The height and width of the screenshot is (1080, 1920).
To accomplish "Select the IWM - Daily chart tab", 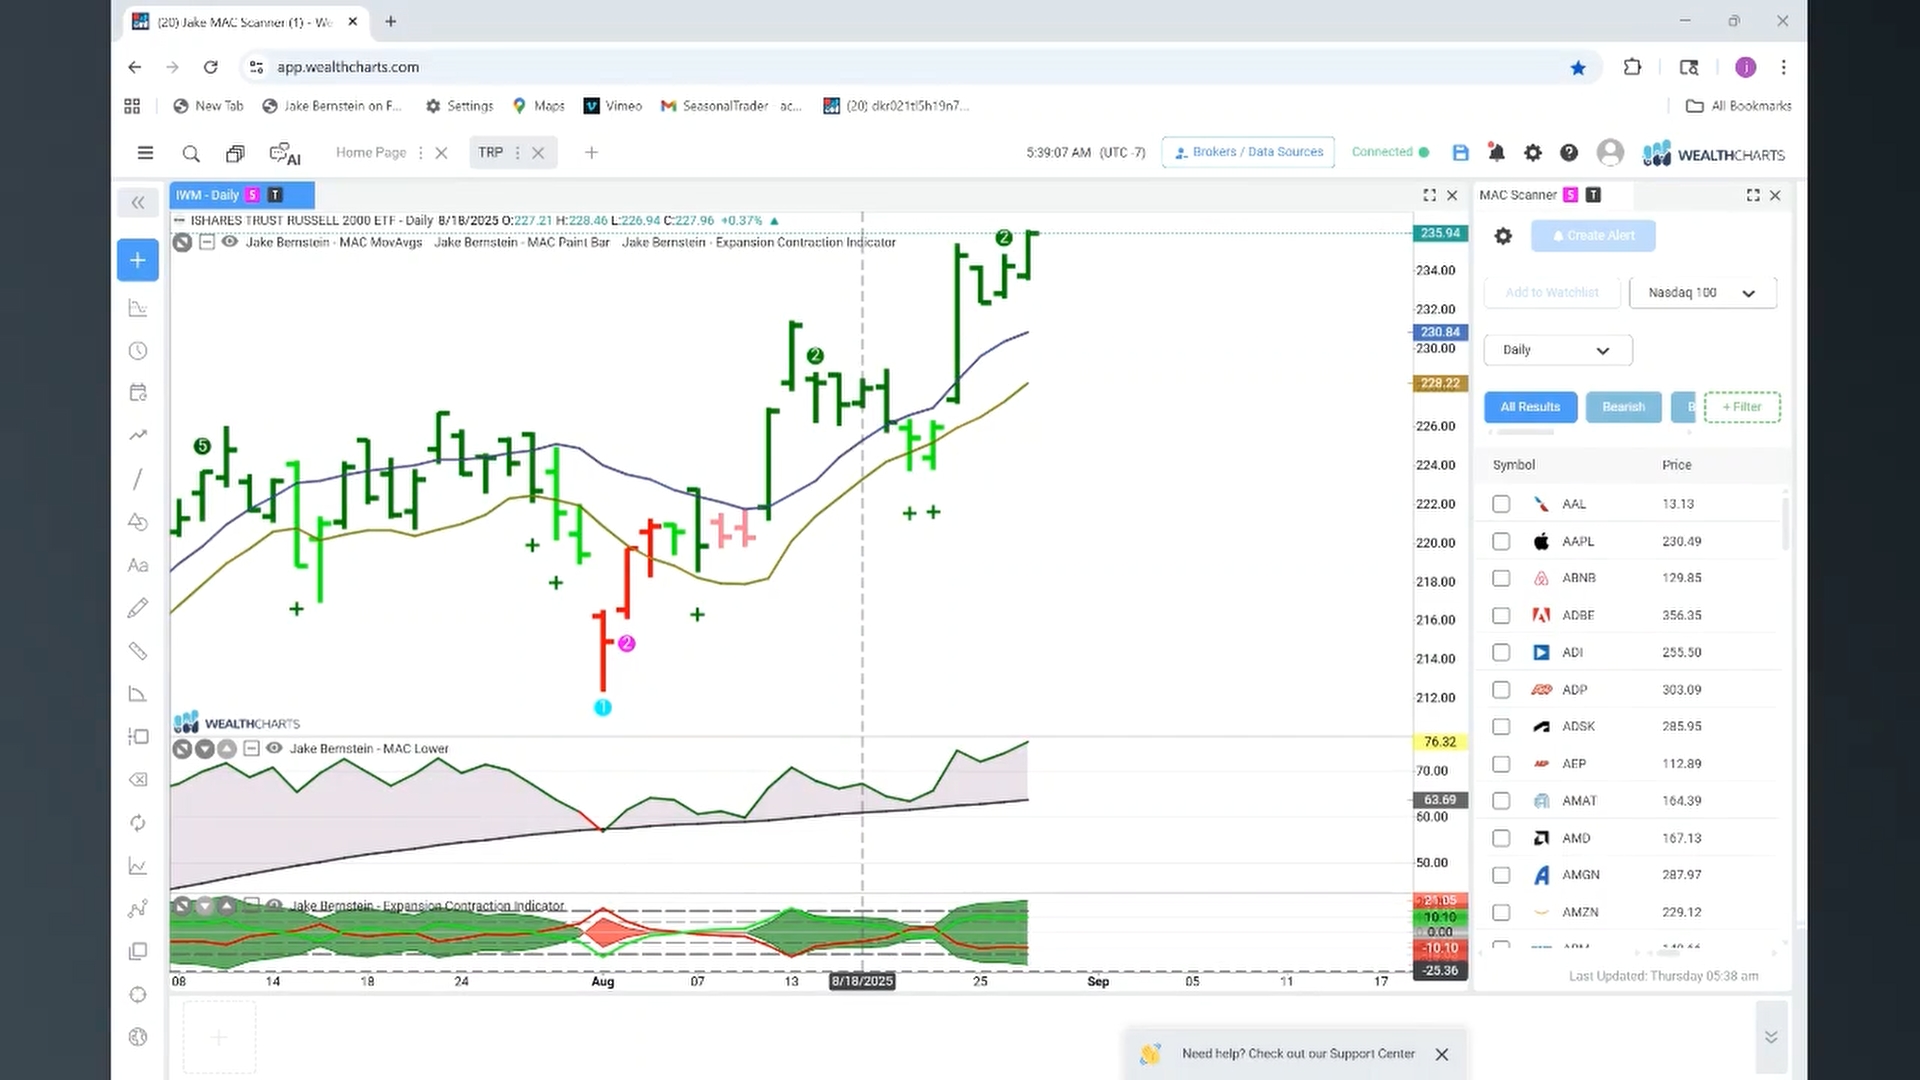I will click(x=242, y=195).
